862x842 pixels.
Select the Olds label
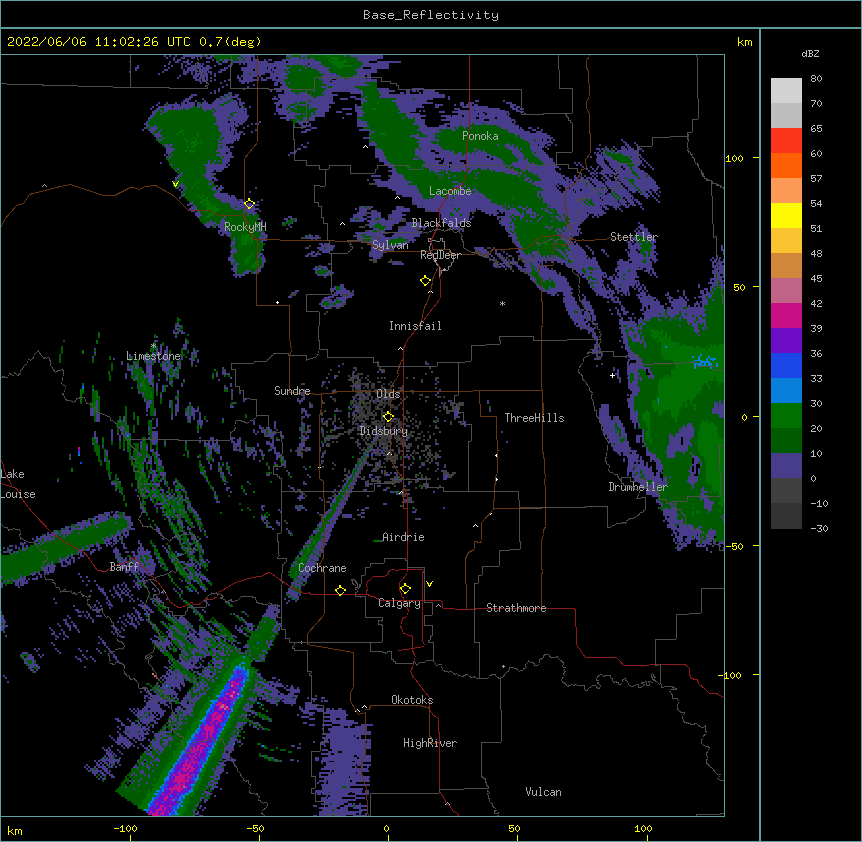click(x=388, y=394)
